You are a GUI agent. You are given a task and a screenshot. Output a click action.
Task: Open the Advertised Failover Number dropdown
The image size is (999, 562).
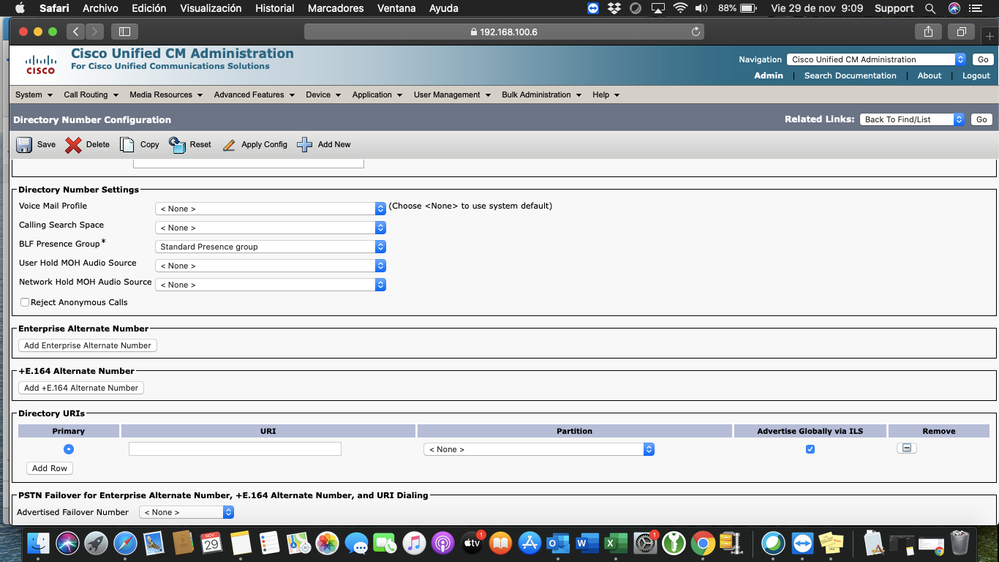point(186,512)
